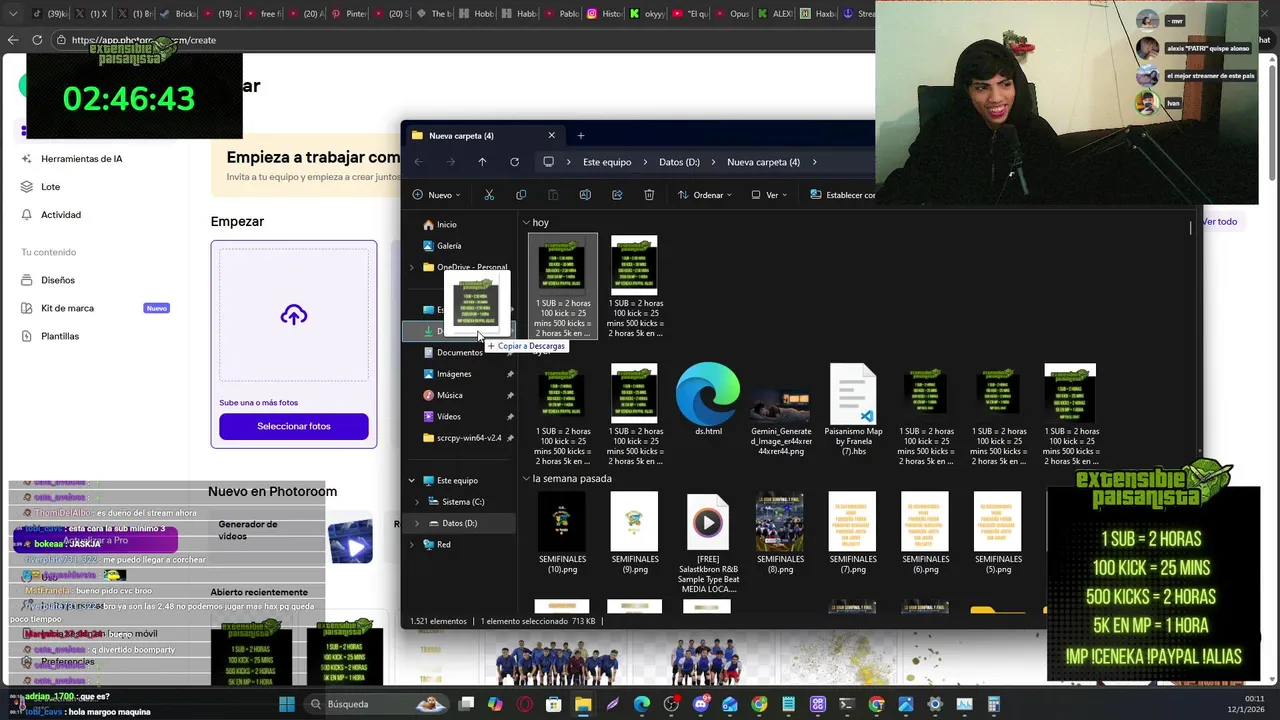The image size is (1280, 720).
Task: Open Diseños in Photoroom sidebar
Action: [58, 280]
